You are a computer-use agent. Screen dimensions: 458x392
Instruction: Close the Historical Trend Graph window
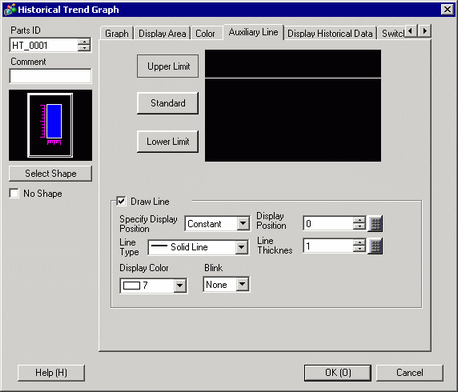pyautogui.click(x=447, y=9)
